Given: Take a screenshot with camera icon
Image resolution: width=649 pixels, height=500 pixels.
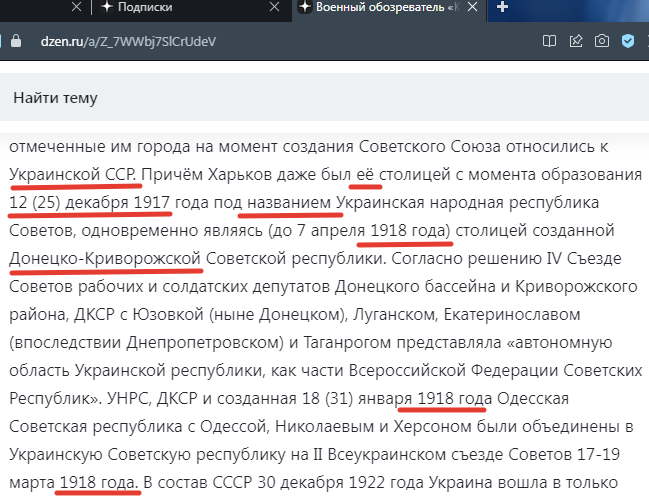Looking at the screenshot, I should click(x=602, y=41).
